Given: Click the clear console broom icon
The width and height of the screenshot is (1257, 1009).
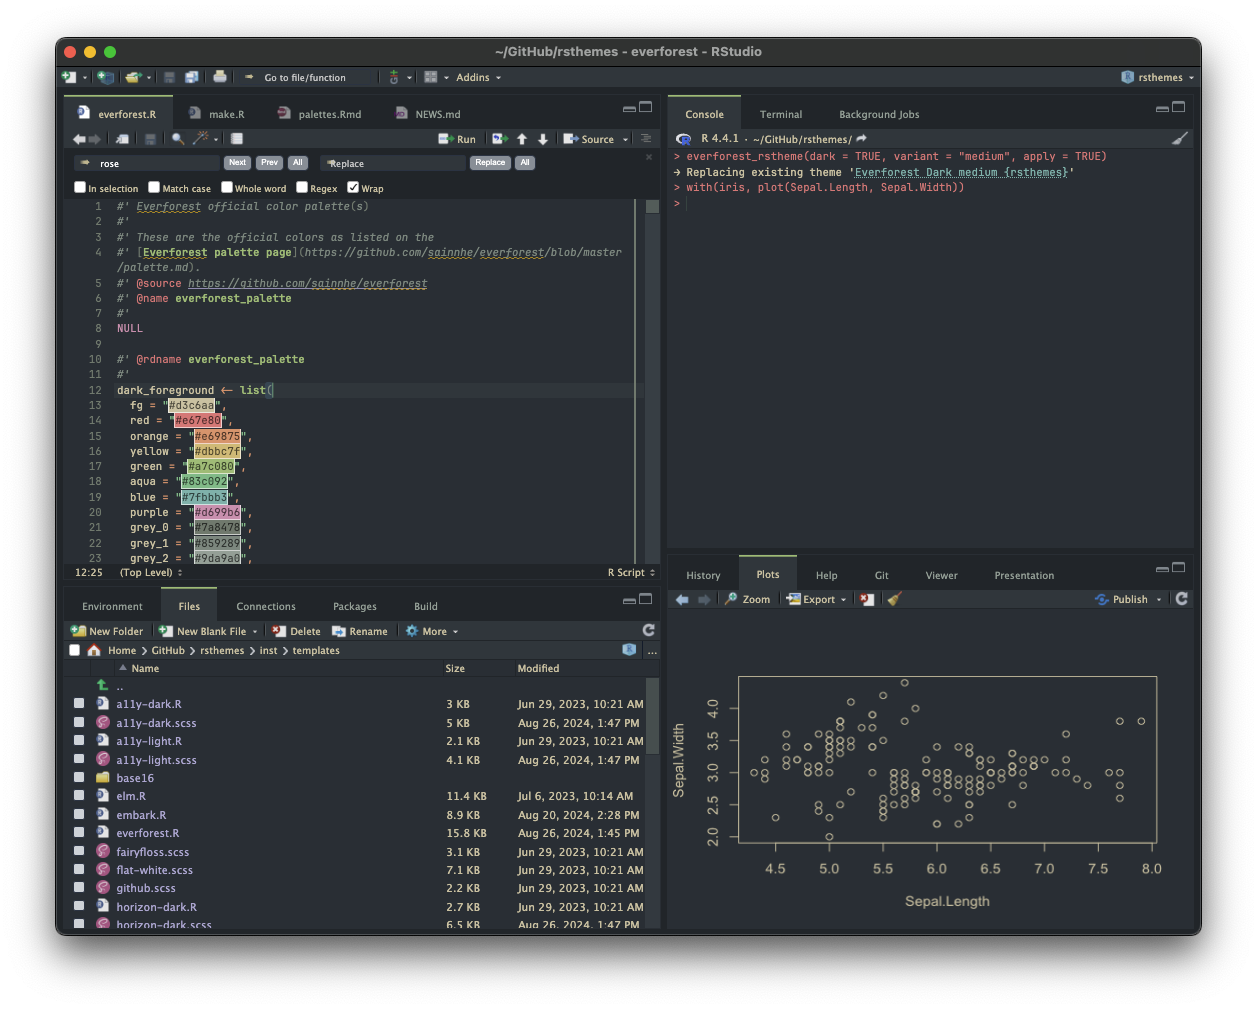Looking at the screenshot, I should [1179, 139].
